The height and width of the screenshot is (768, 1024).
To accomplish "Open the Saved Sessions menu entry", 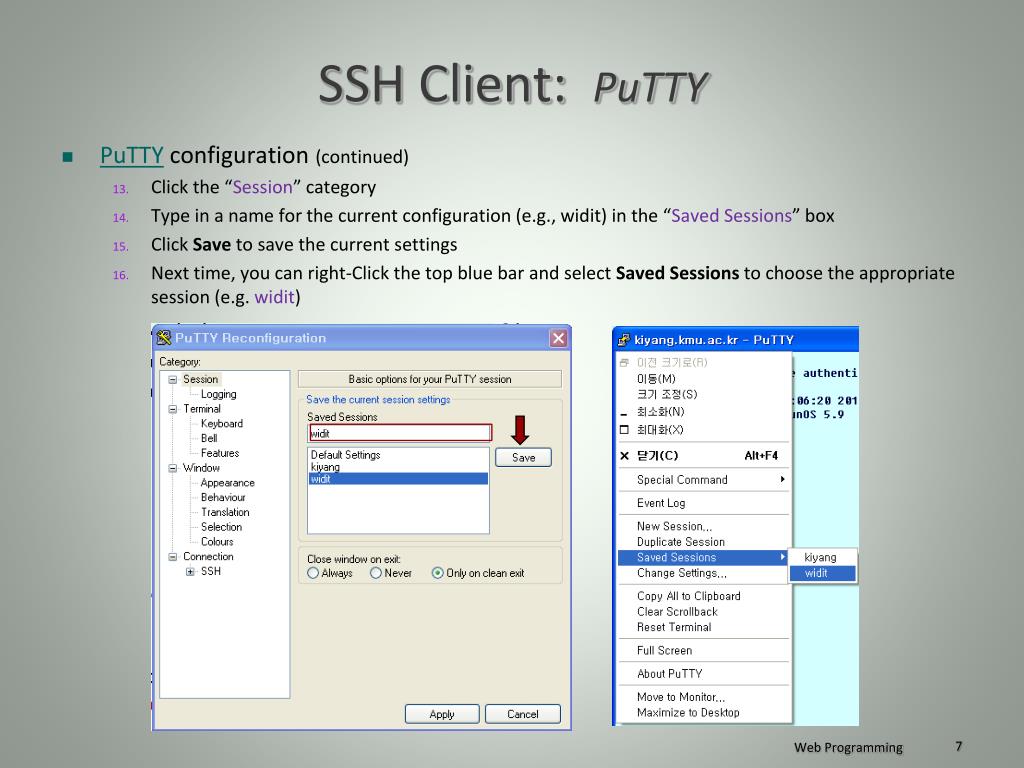I will [703, 557].
